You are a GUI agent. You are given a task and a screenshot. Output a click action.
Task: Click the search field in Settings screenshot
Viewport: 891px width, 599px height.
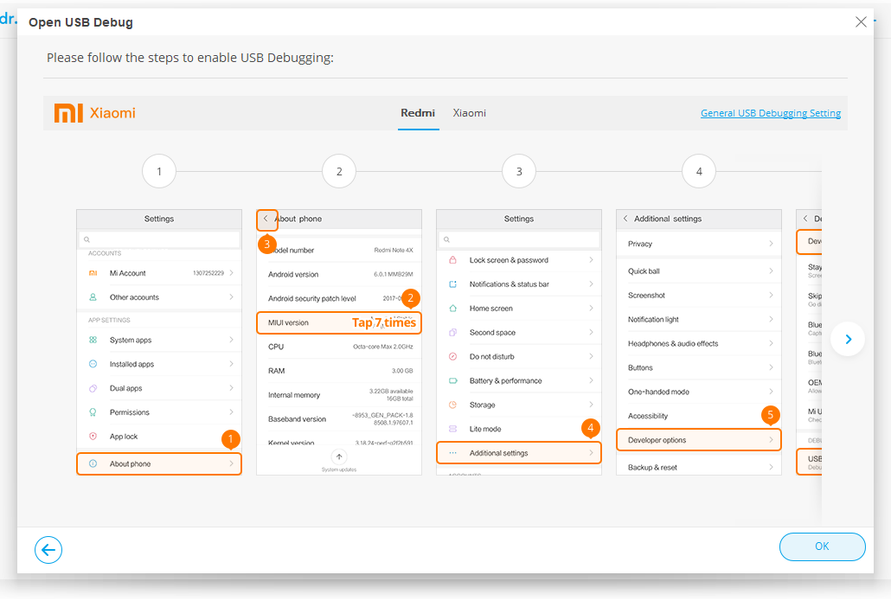159,240
